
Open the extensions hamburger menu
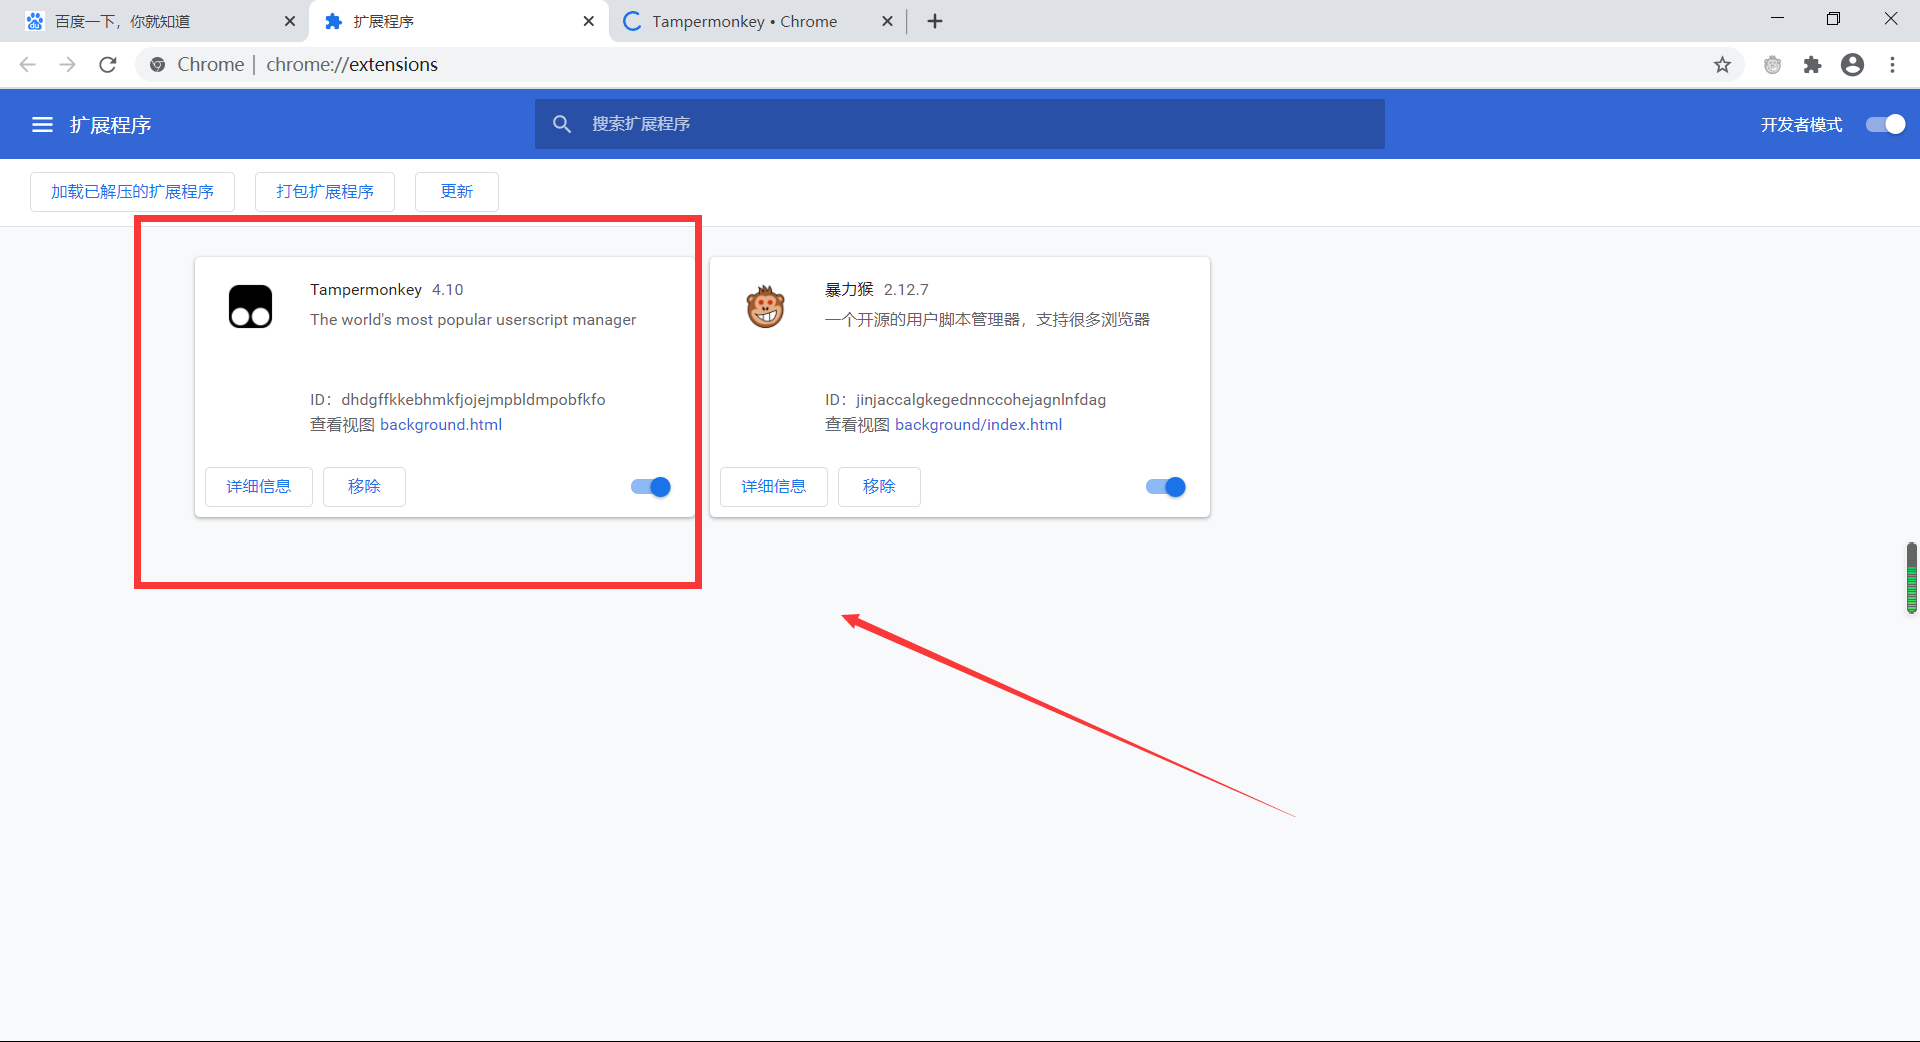42,125
